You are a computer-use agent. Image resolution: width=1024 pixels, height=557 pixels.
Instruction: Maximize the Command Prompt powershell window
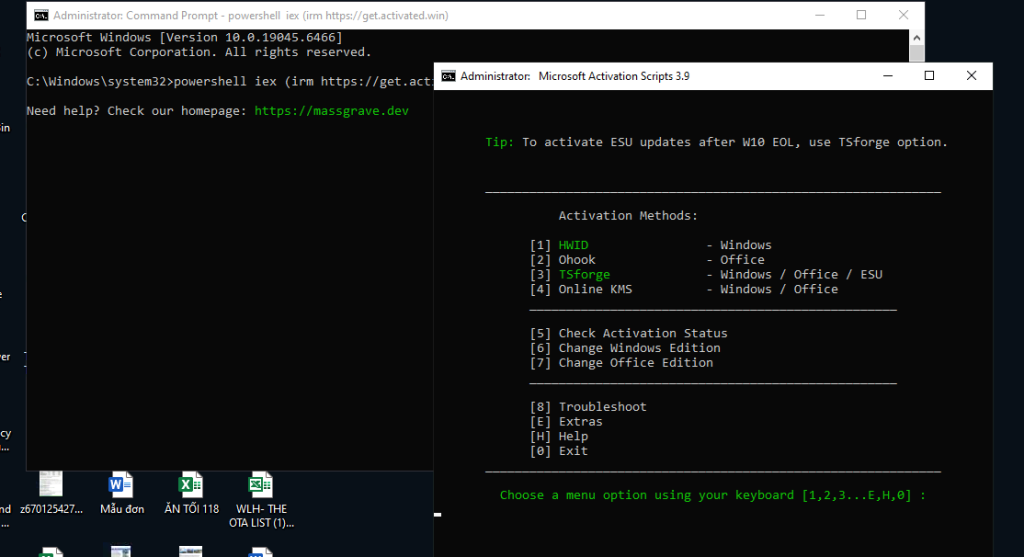(861, 15)
